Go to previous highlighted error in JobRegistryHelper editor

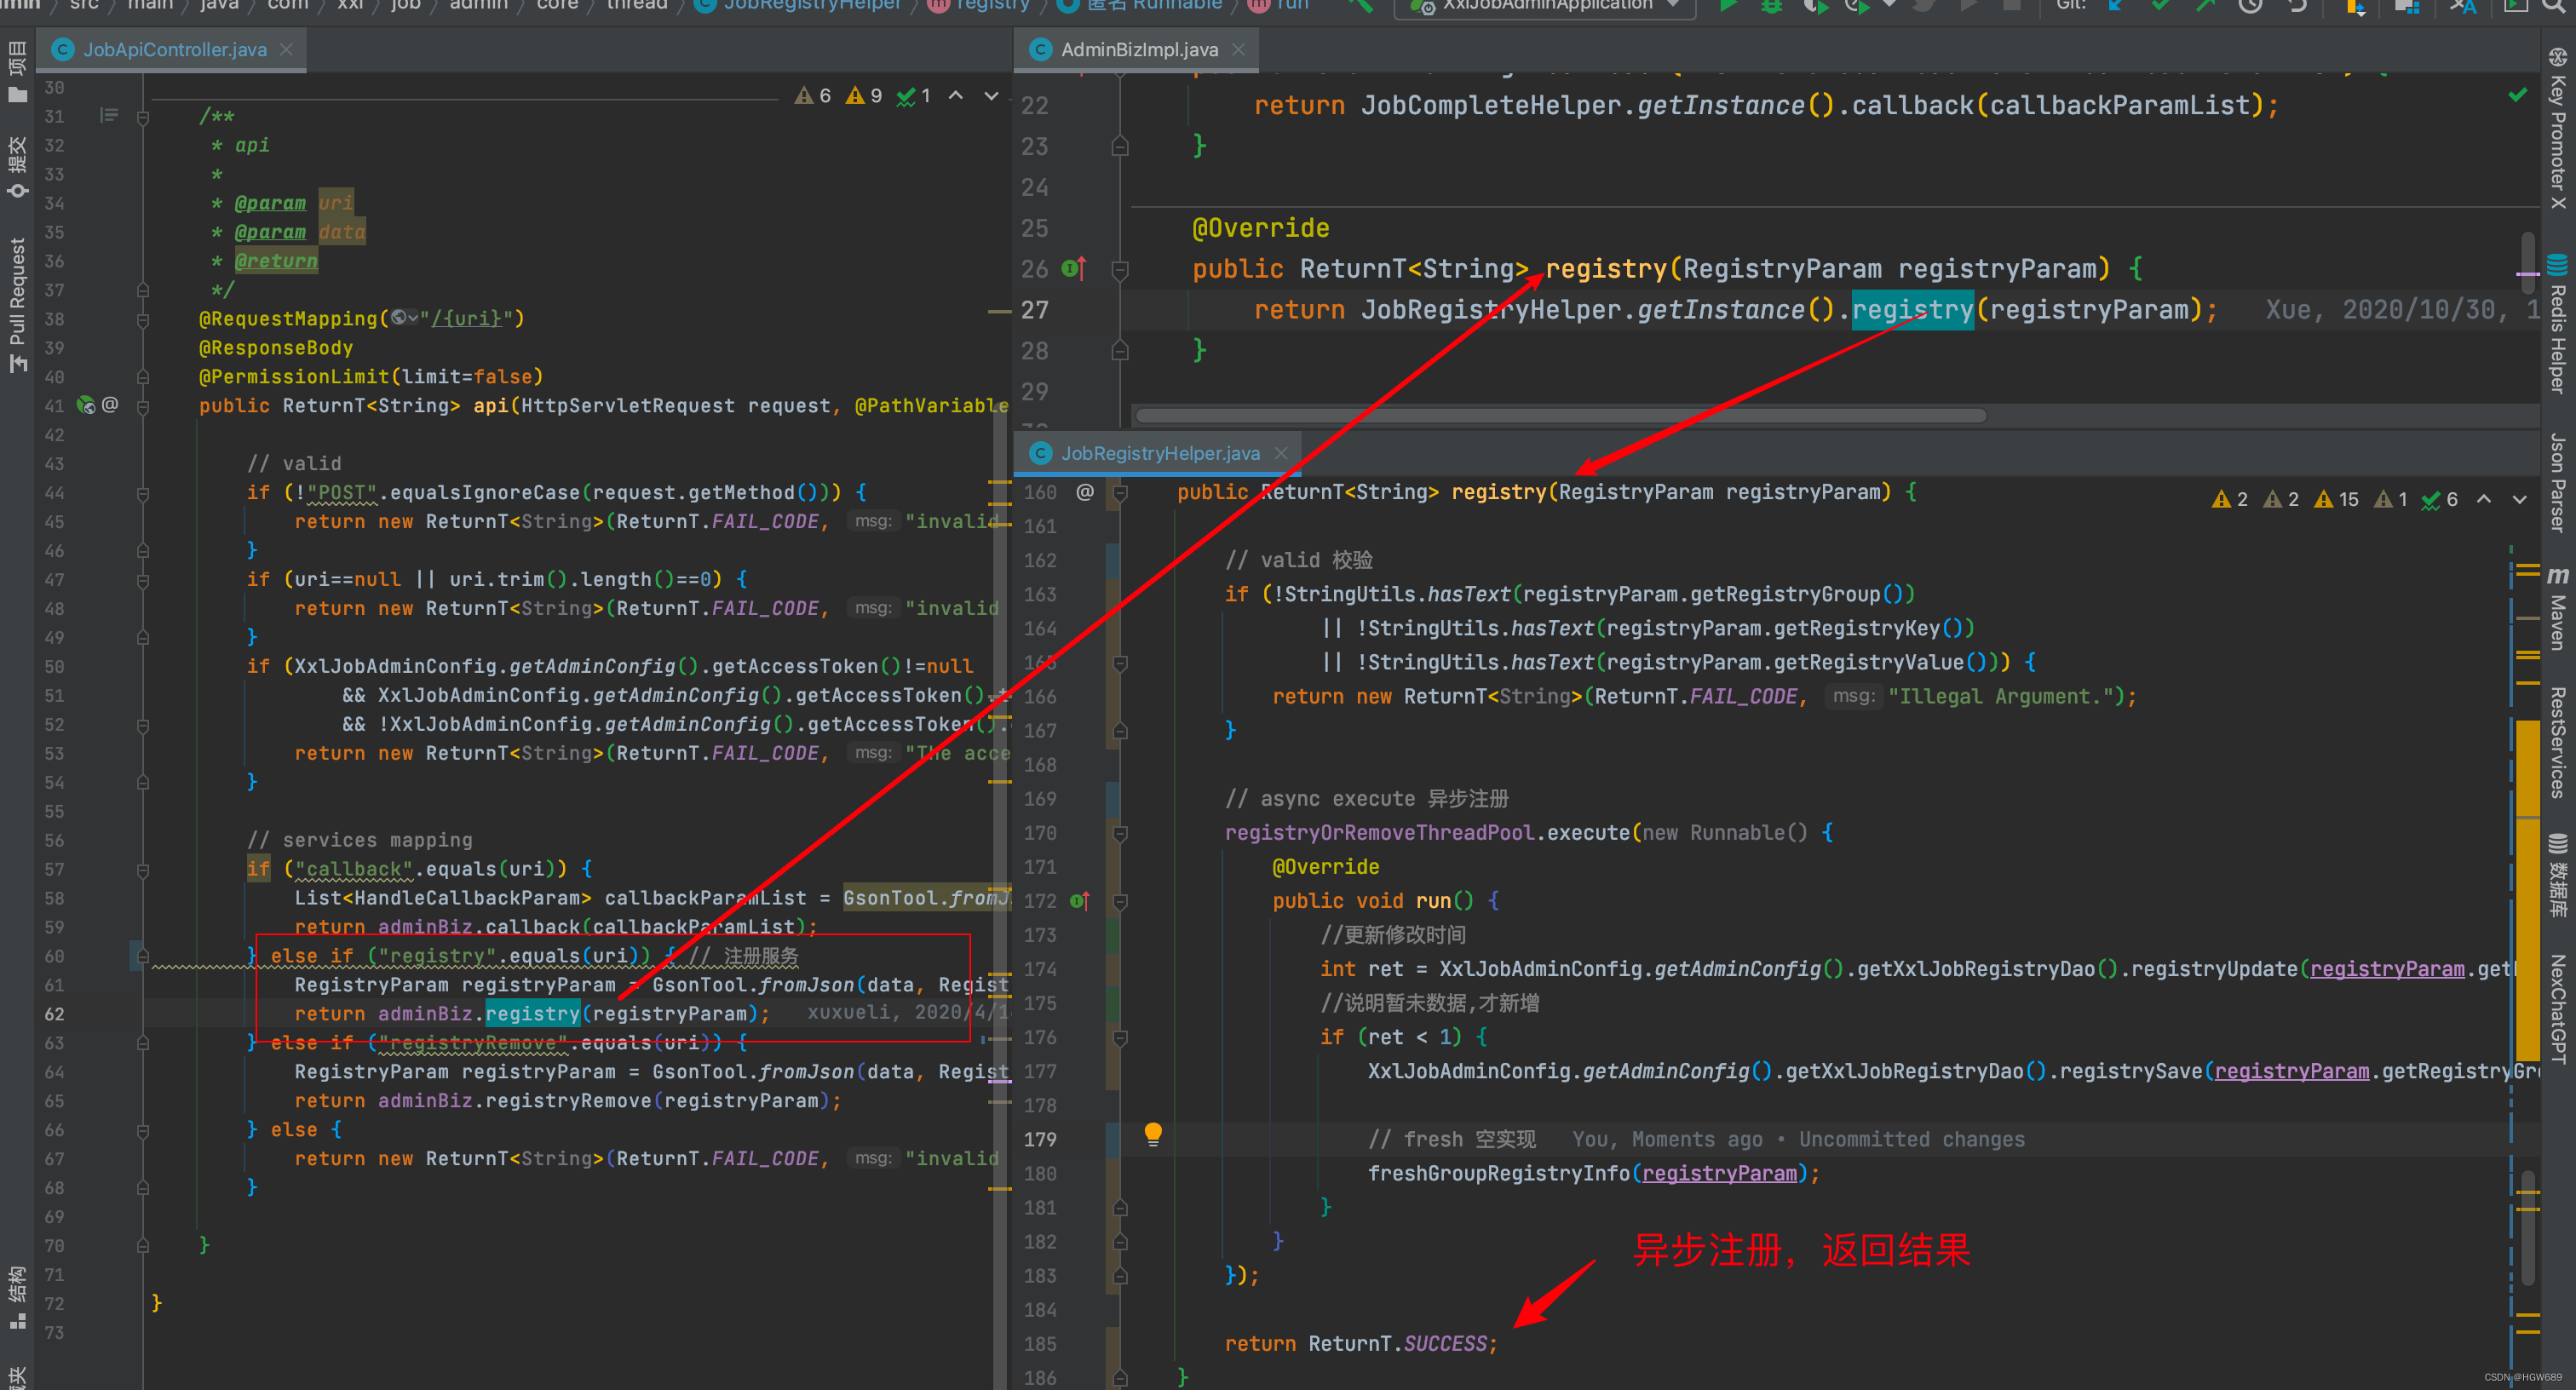(x=2484, y=499)
